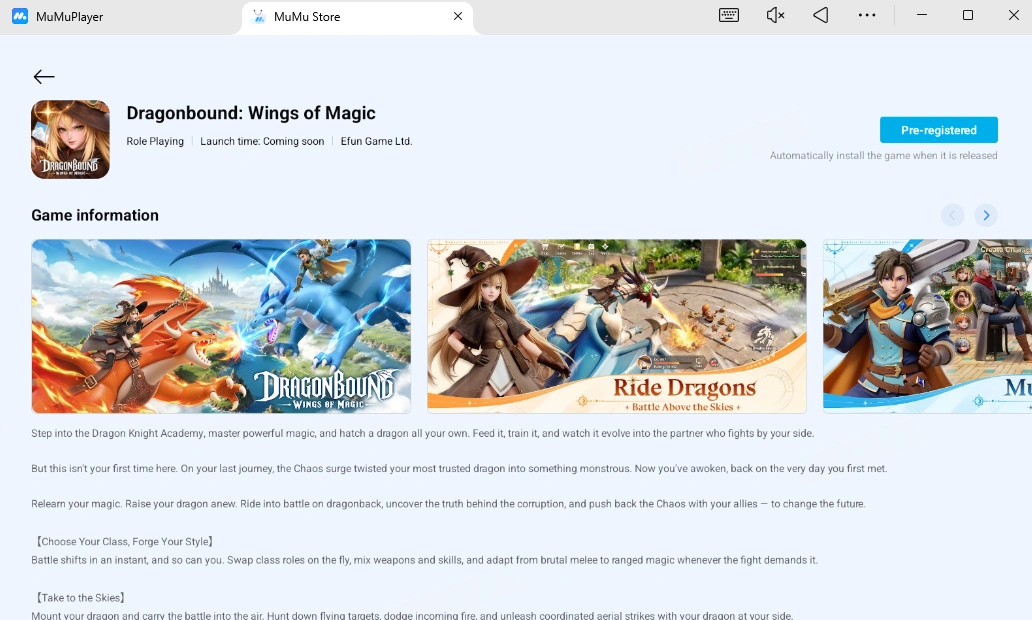Close the MuMu Store tab
The image size is (1032, 620).
pyautogui.click(x=458, y=16)
